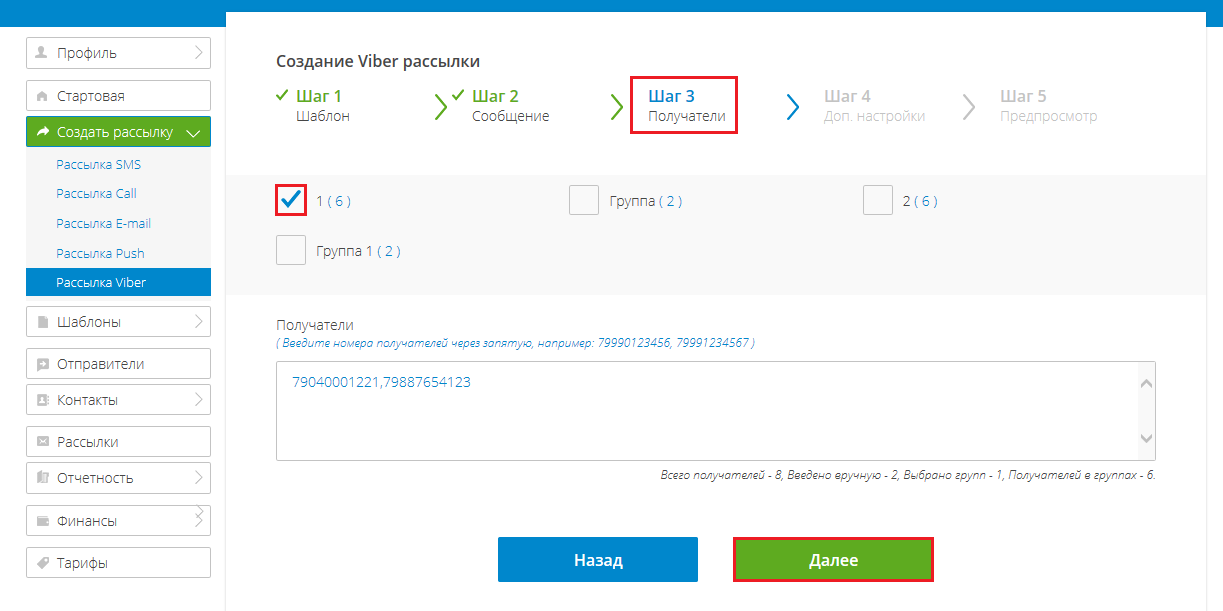Check the "2 ( 6 )" group checkbox

(878, 200)
